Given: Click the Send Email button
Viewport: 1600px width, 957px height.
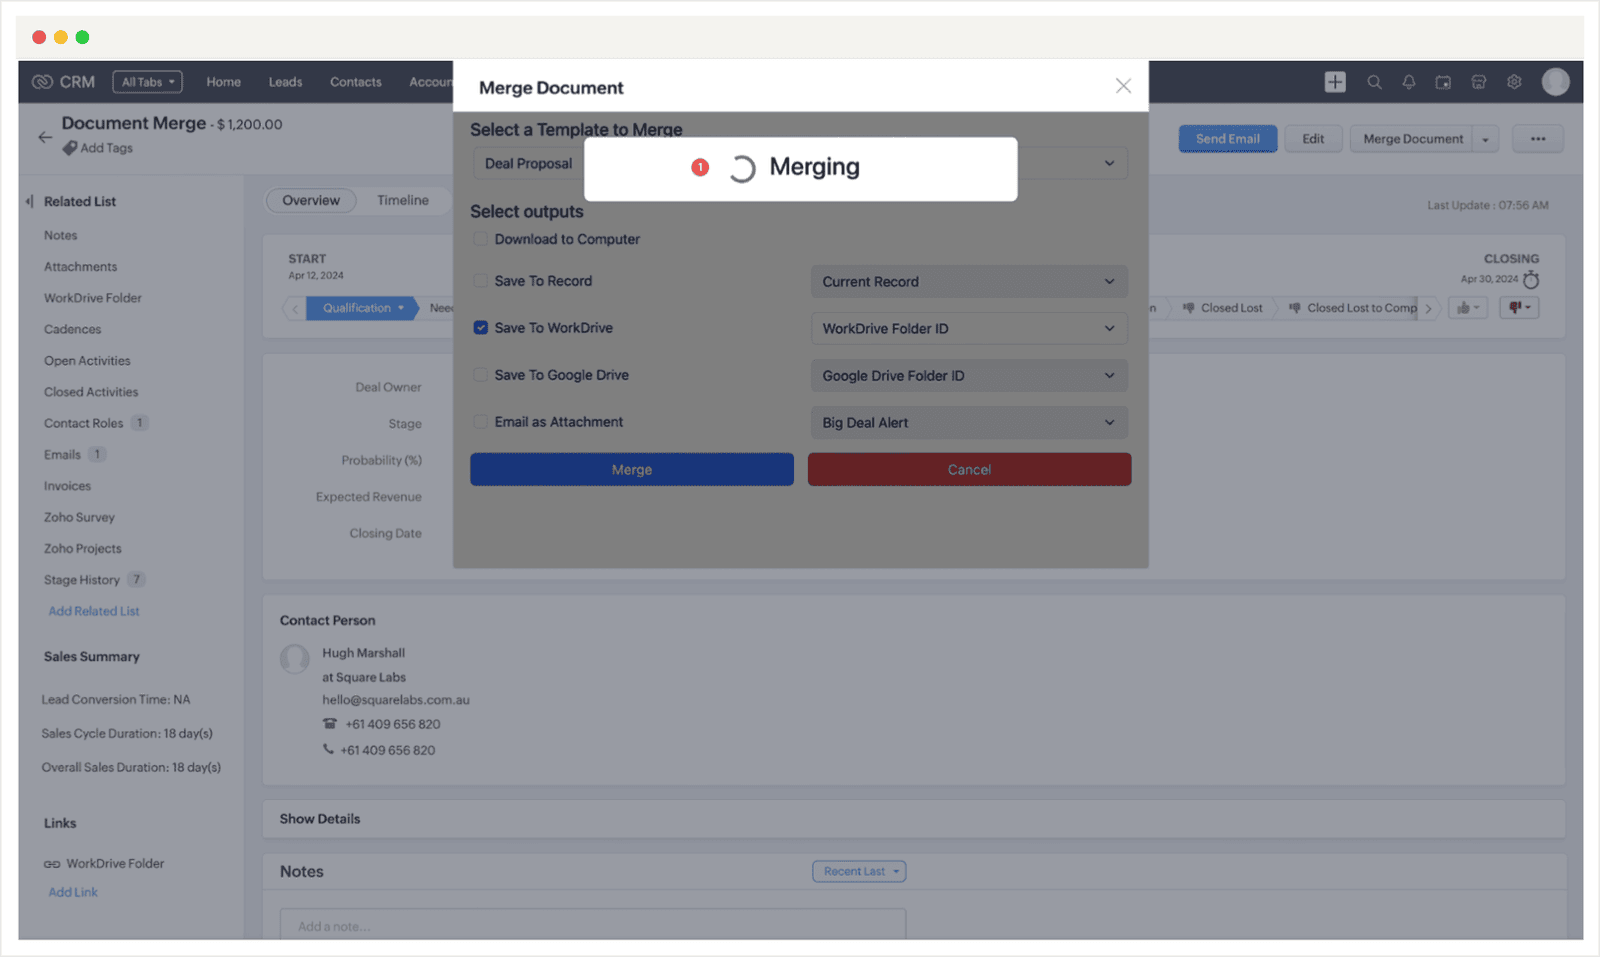Looking at the screenshot, I should point(1228,139).
